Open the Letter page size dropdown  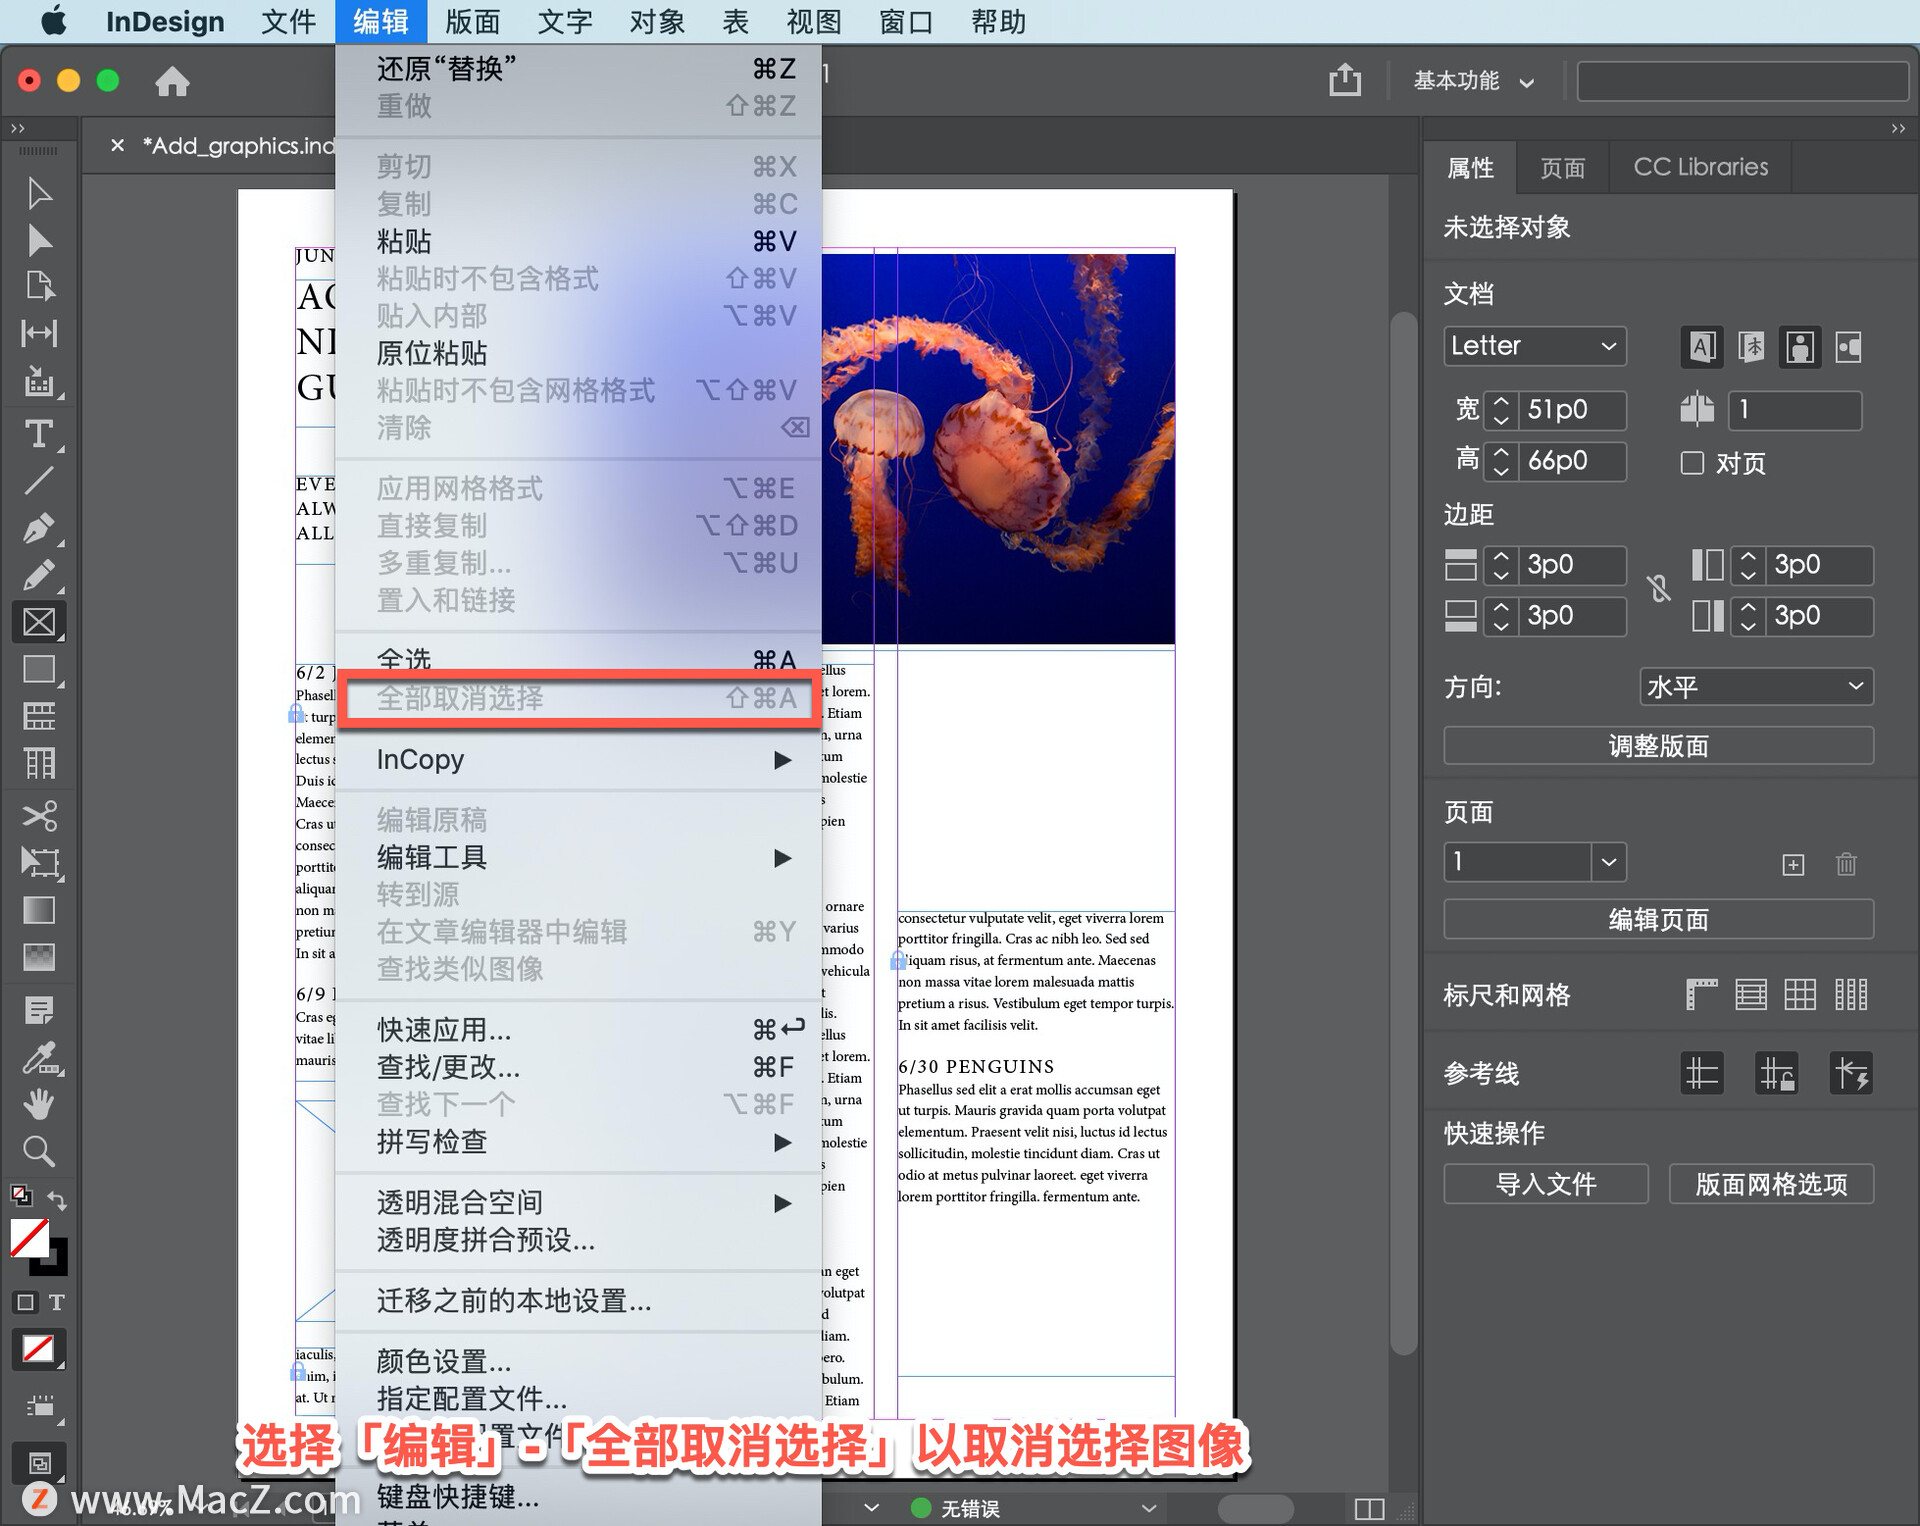pyautogui.click(x=1534, y=346)
